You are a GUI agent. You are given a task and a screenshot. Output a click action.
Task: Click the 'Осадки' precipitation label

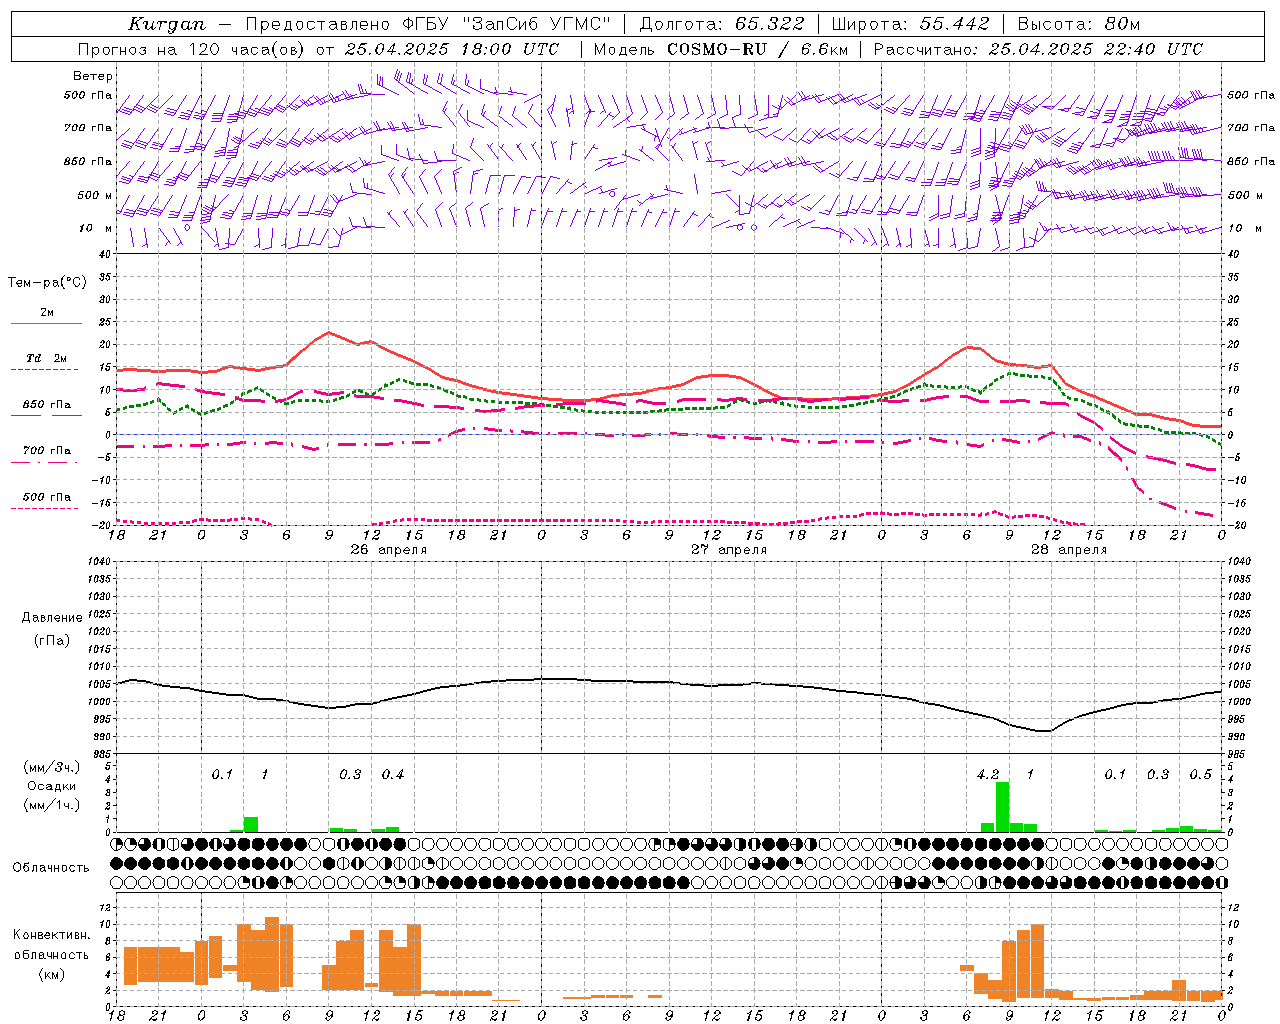pyautogui.click(x=51, y=786)
